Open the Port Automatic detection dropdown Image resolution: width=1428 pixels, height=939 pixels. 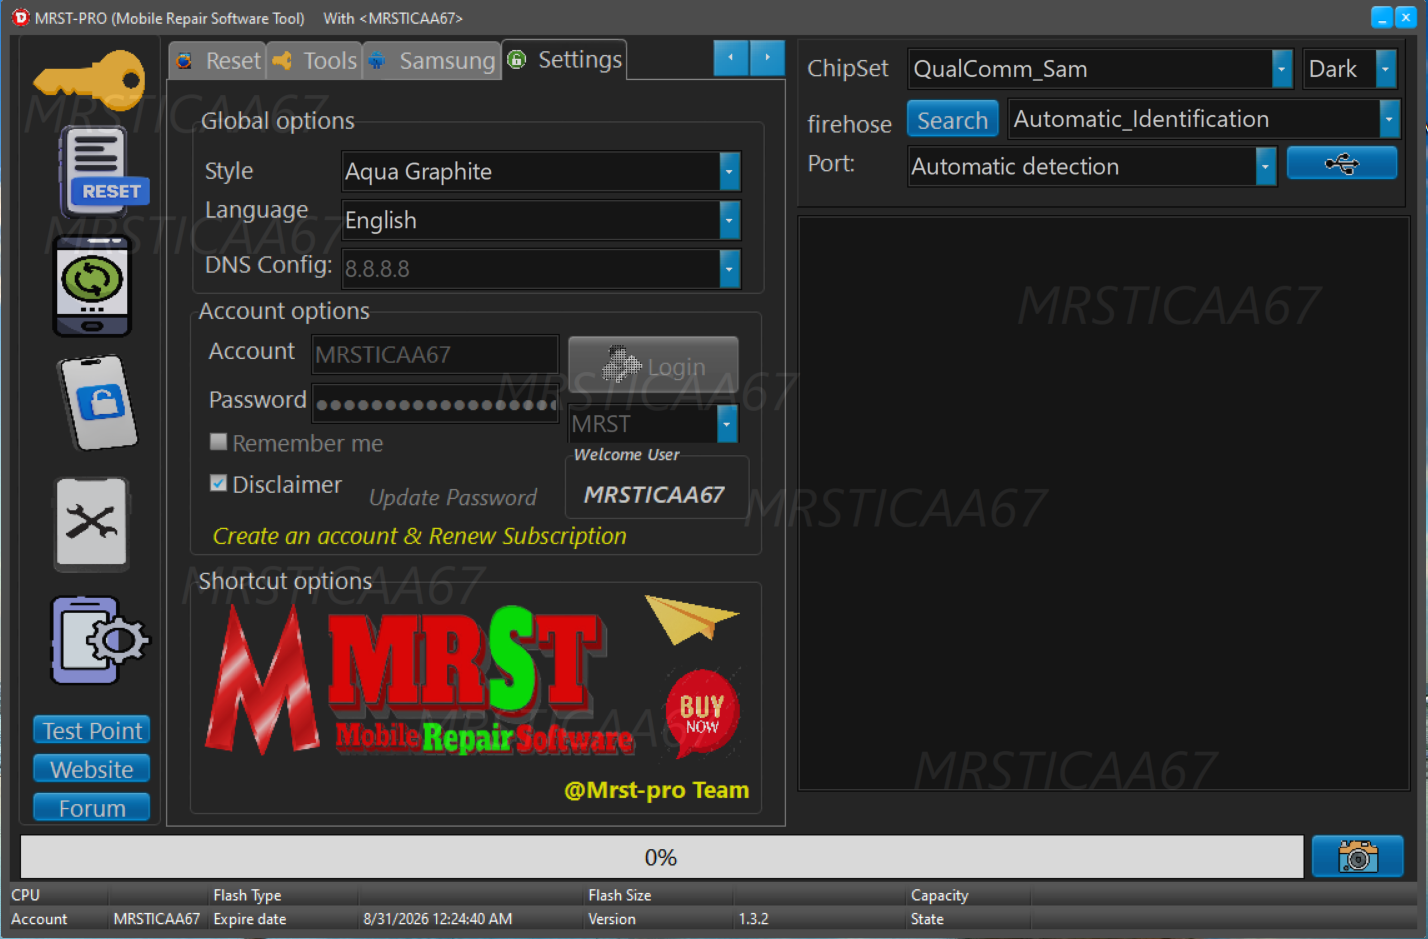tap(1266, 167)
